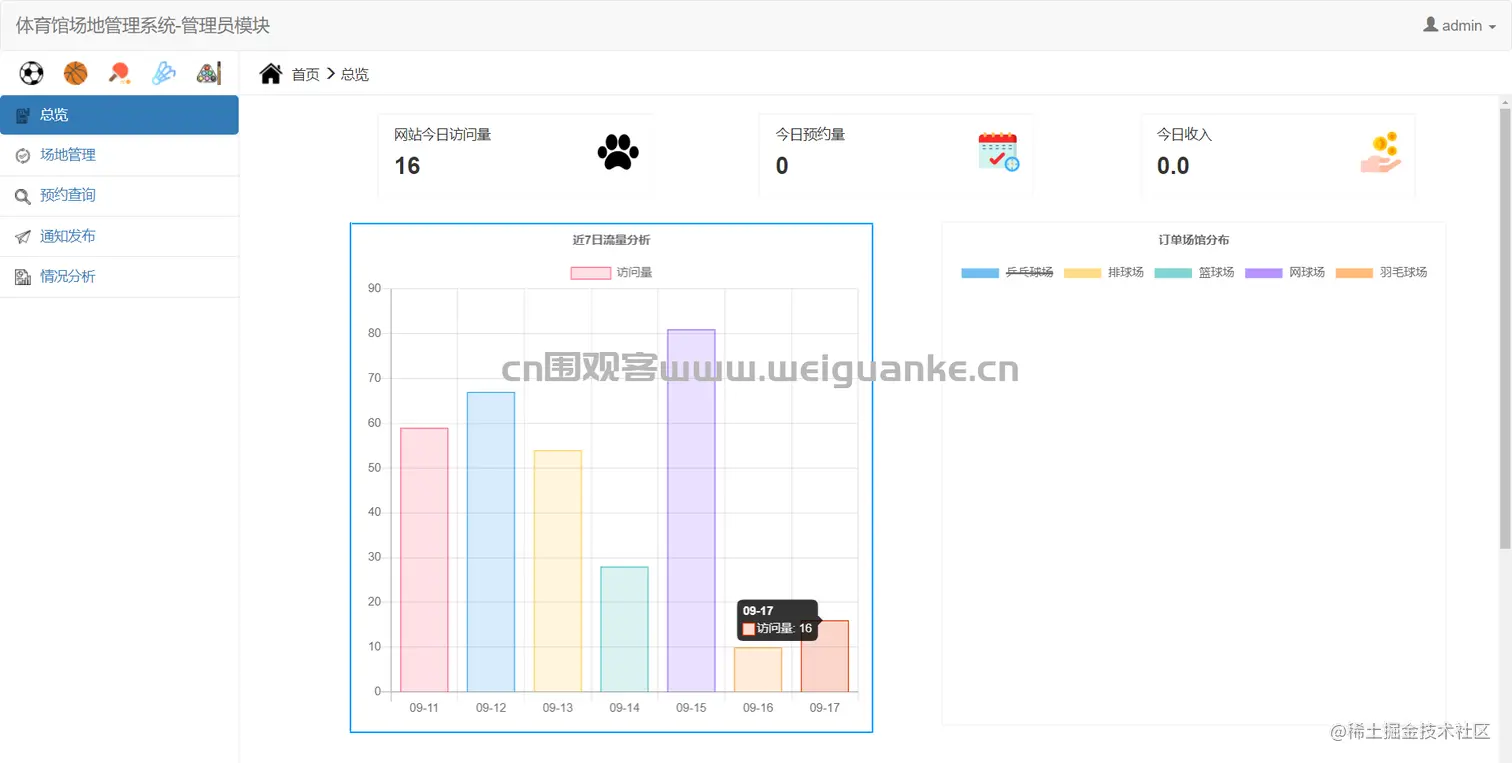Open 情况分析 menu item

pos(119,277)
